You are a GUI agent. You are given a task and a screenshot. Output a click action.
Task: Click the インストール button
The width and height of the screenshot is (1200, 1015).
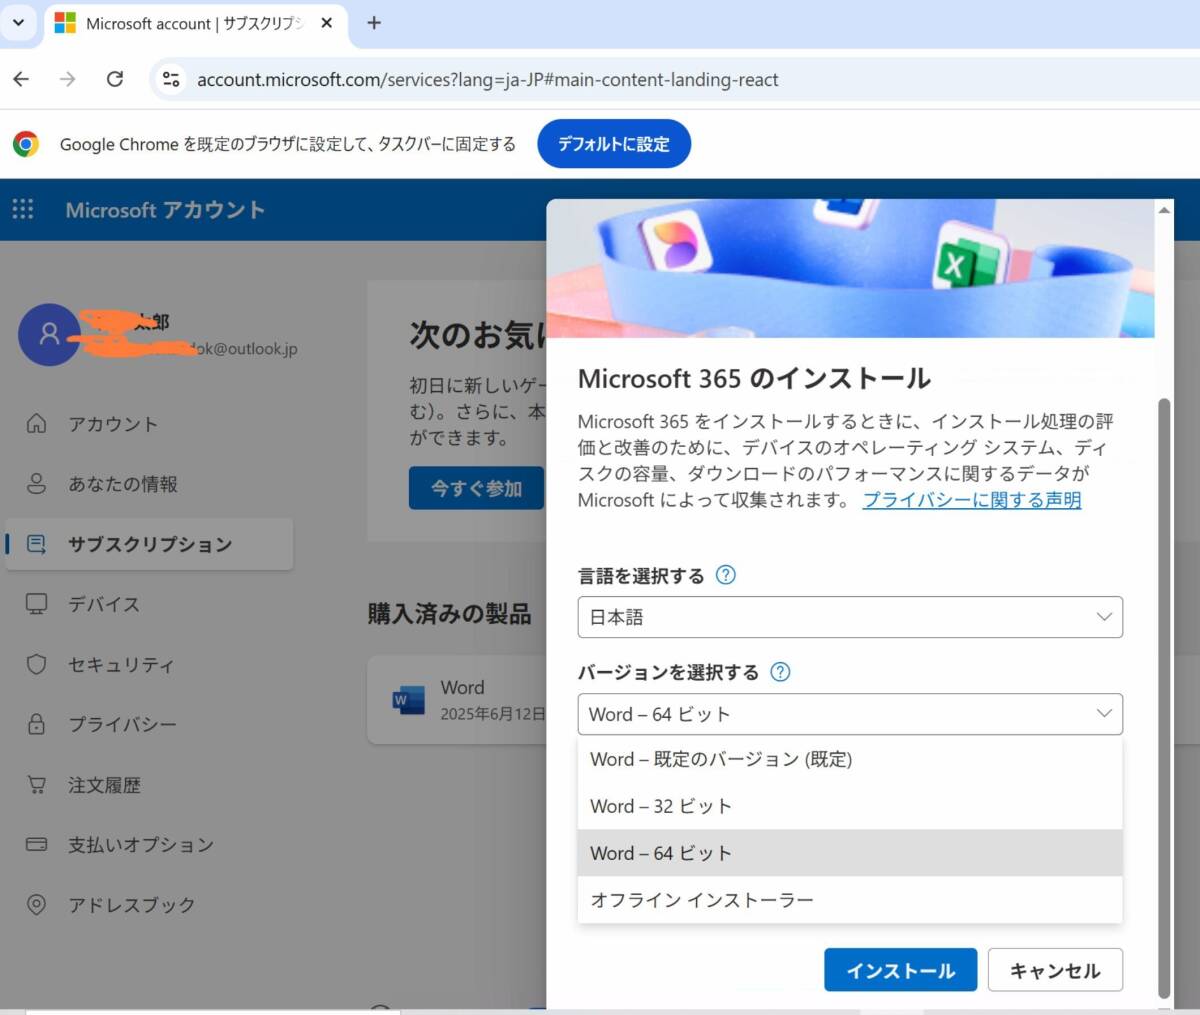900,970
